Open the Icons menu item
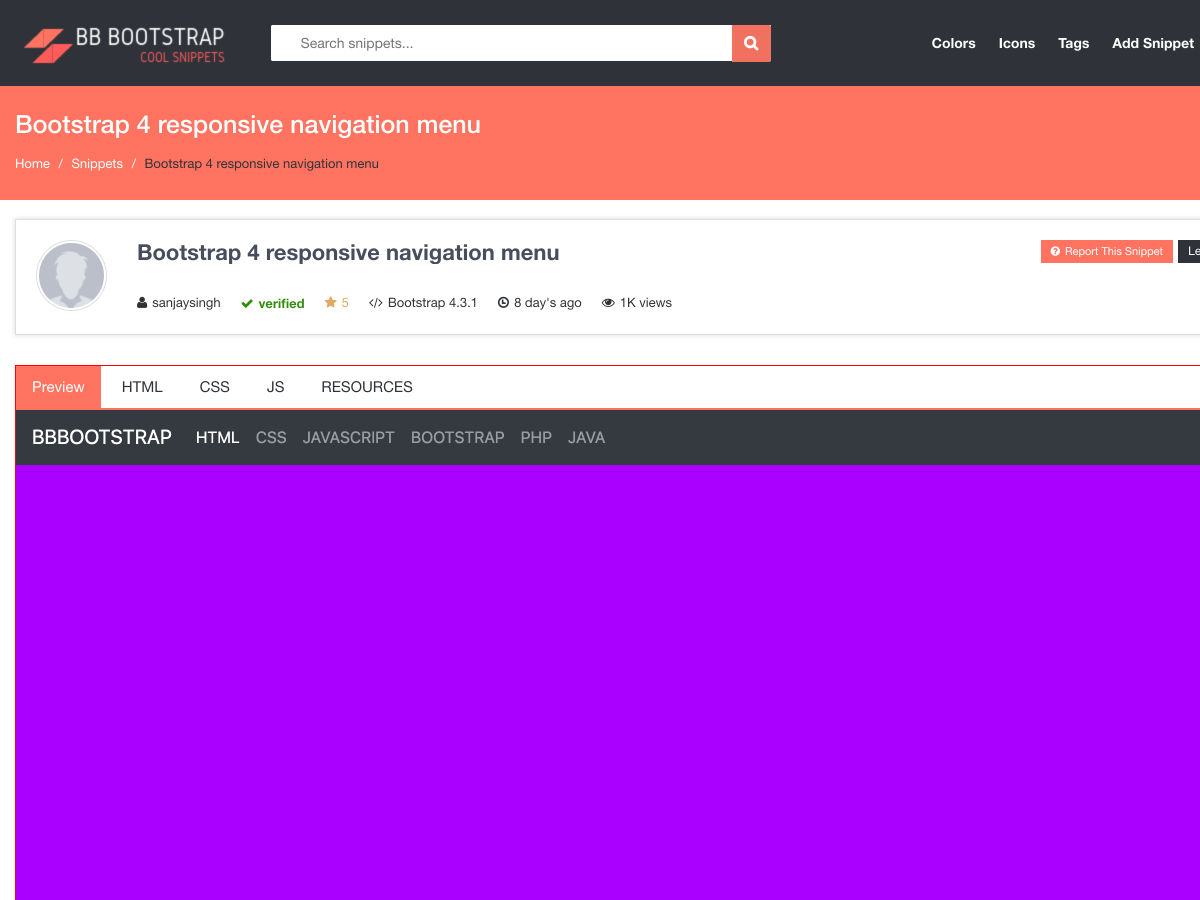The image size is (1200, 900). click(1016, 43)
